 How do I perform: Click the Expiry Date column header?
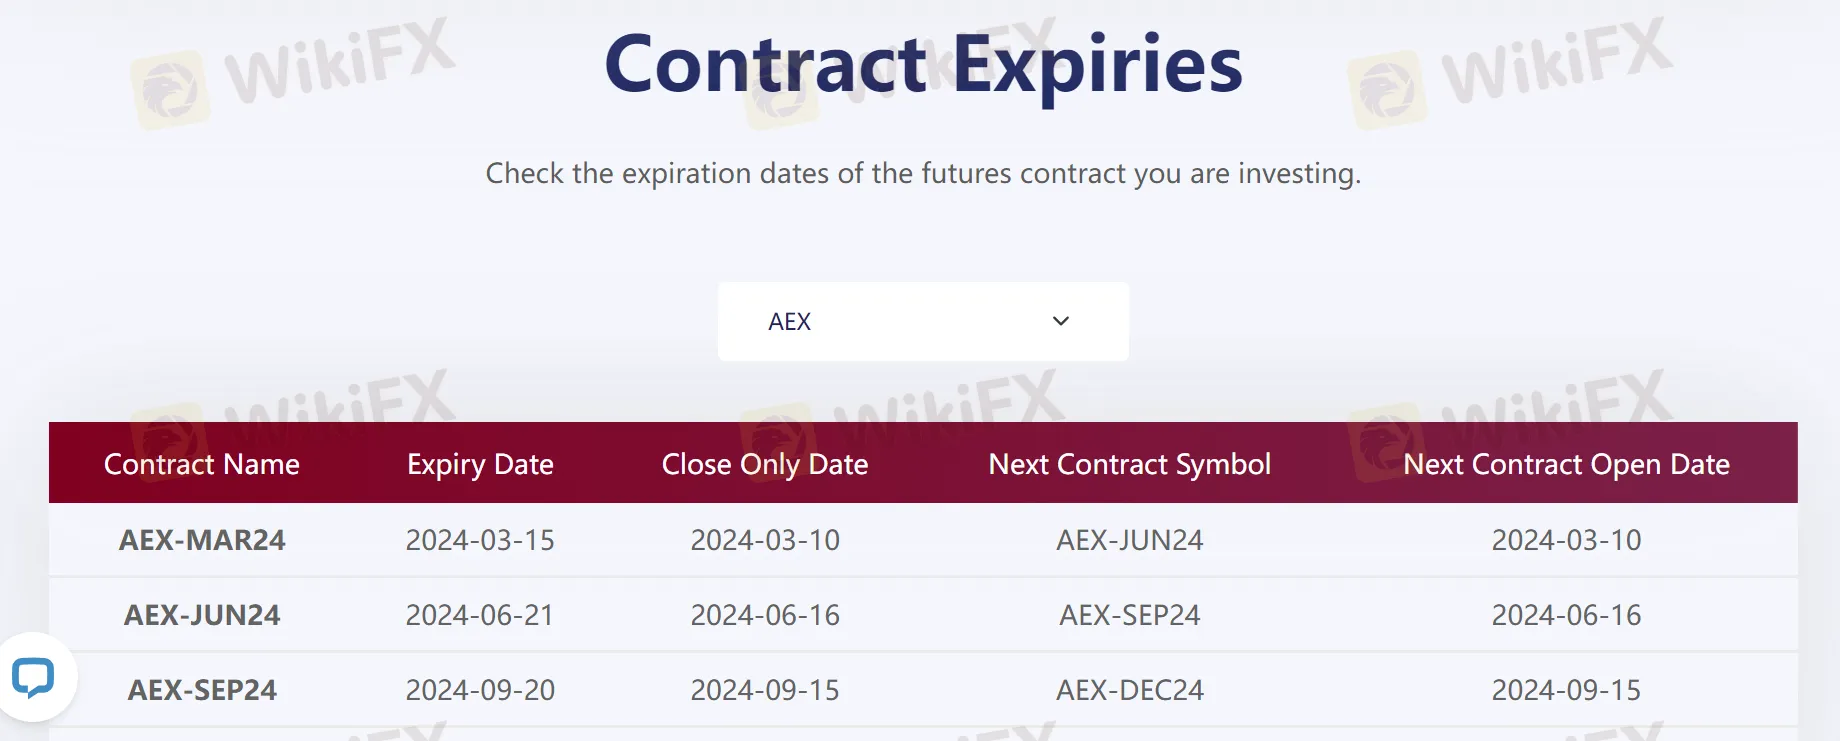point(480,464)
